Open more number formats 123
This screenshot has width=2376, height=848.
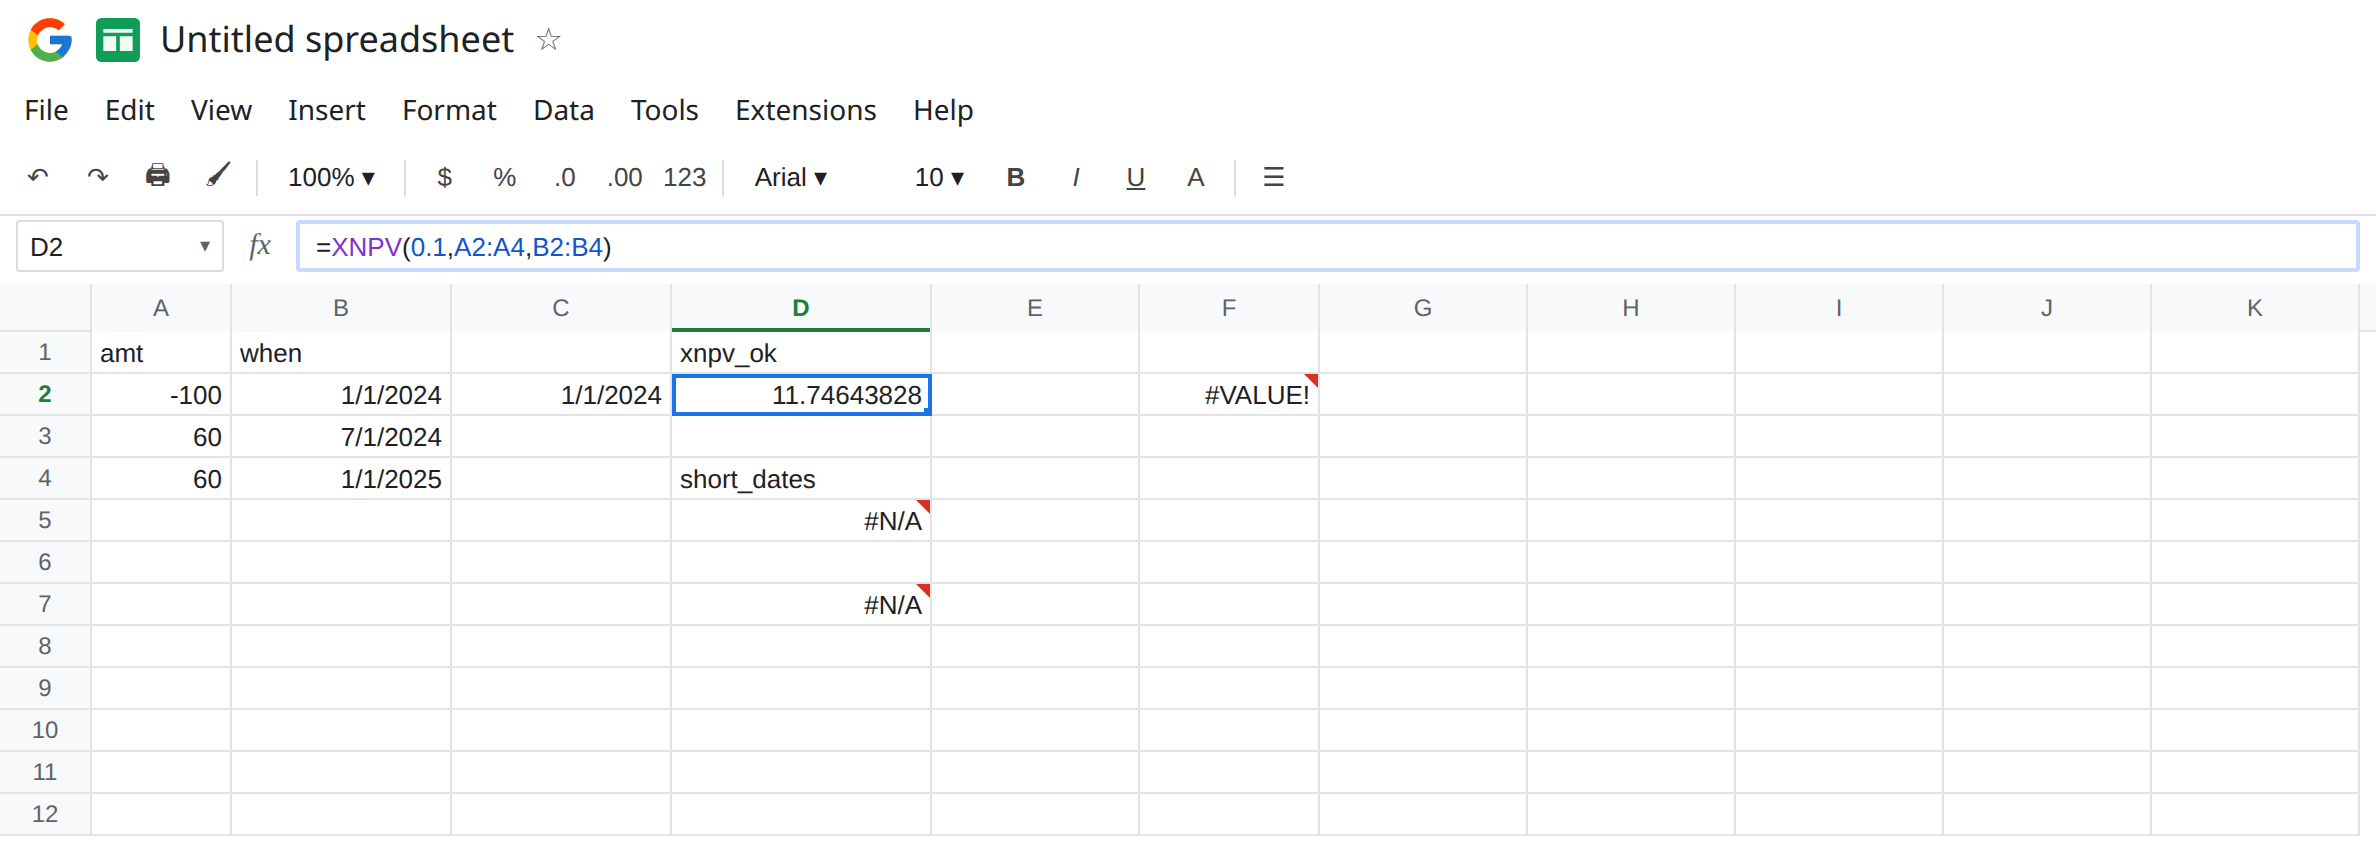coord(685,177)
